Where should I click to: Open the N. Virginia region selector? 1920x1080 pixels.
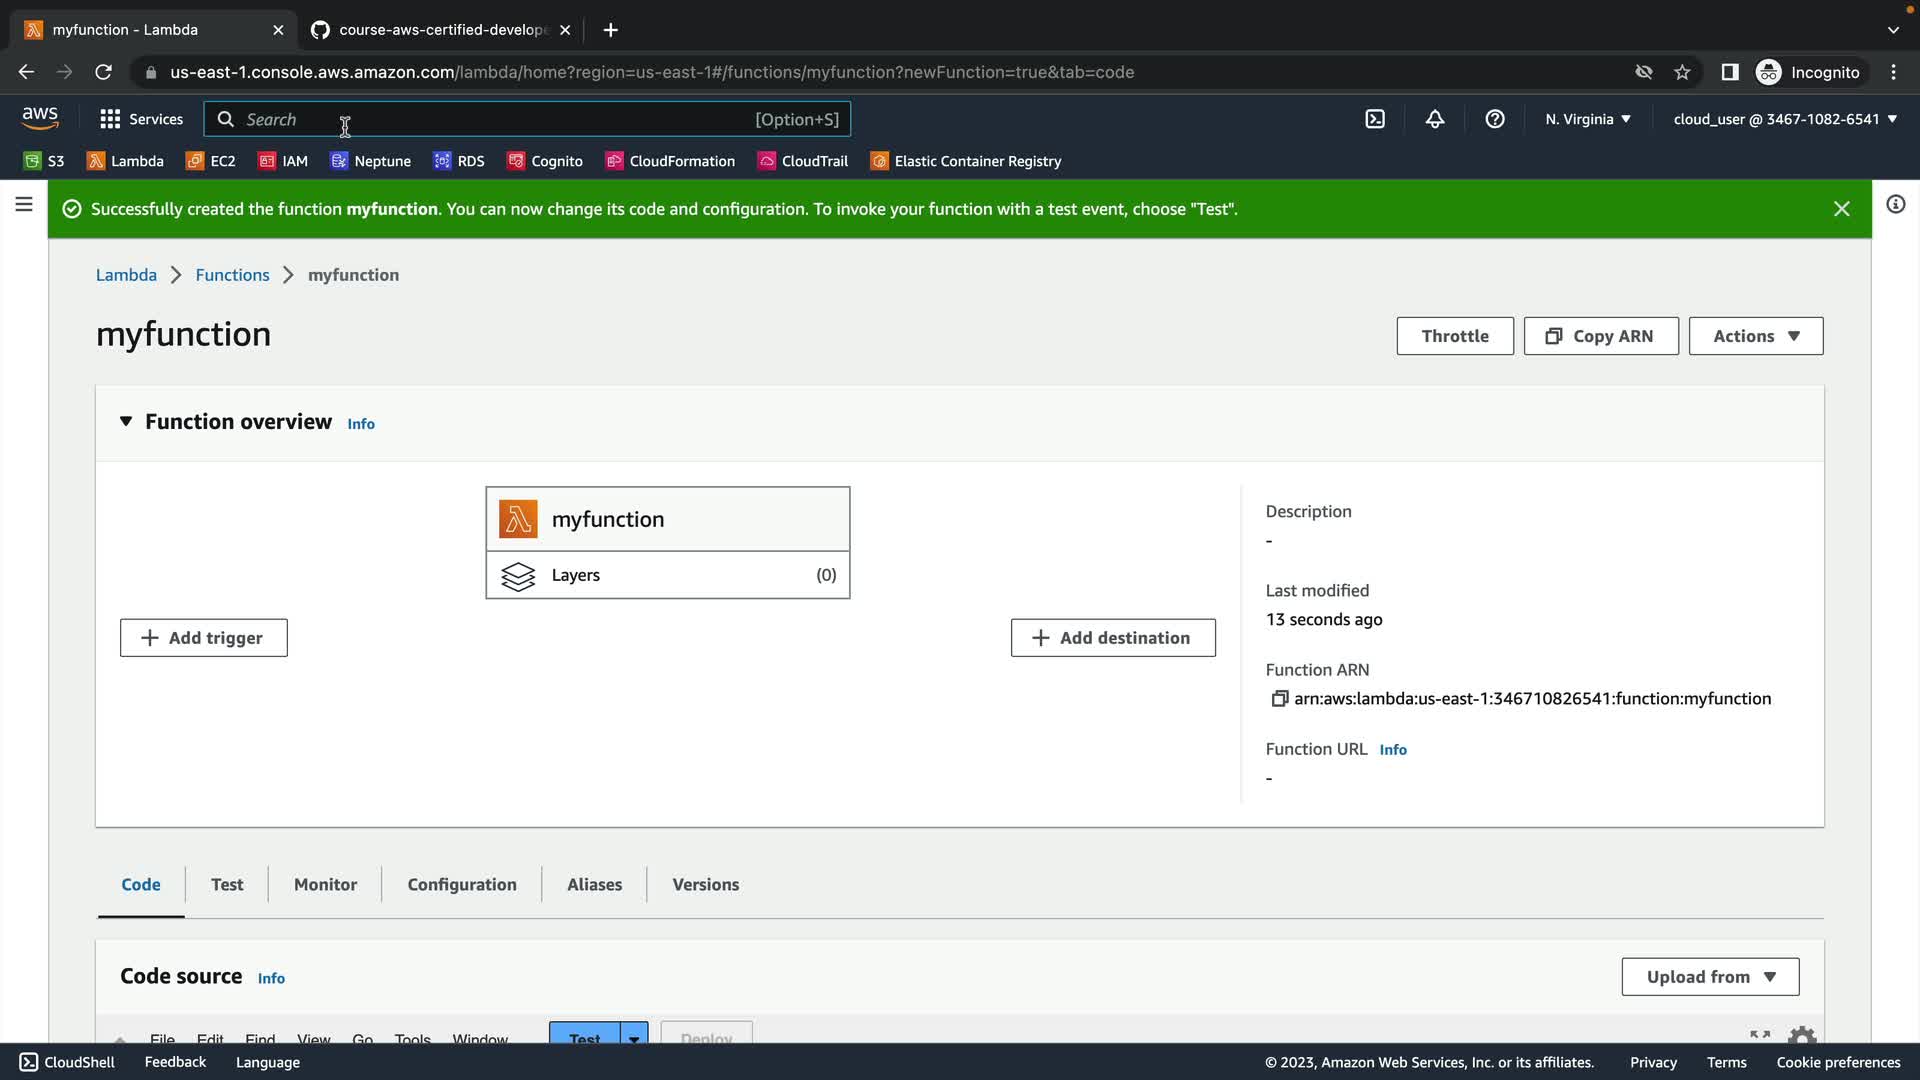[1587, 119]
